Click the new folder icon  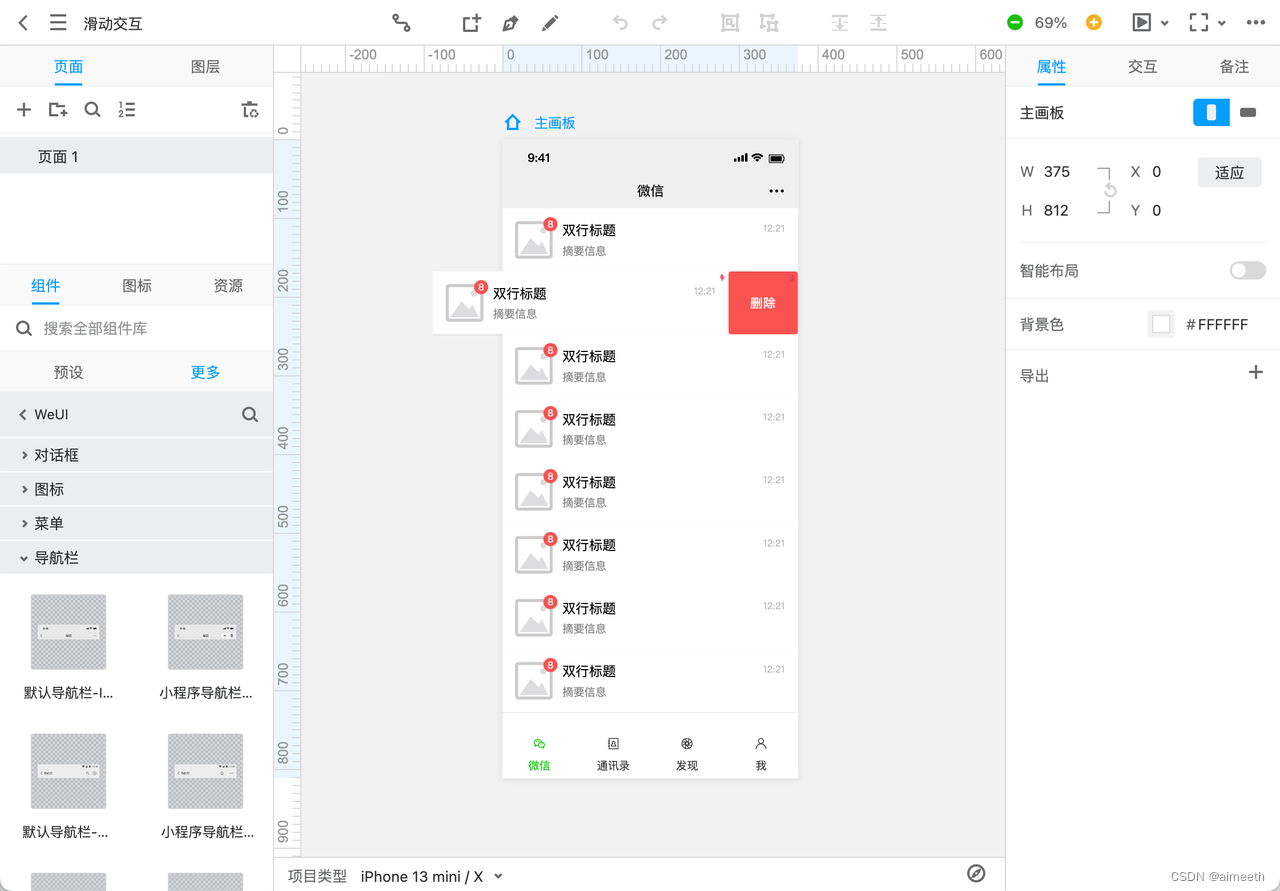click(x=58, y=109)
